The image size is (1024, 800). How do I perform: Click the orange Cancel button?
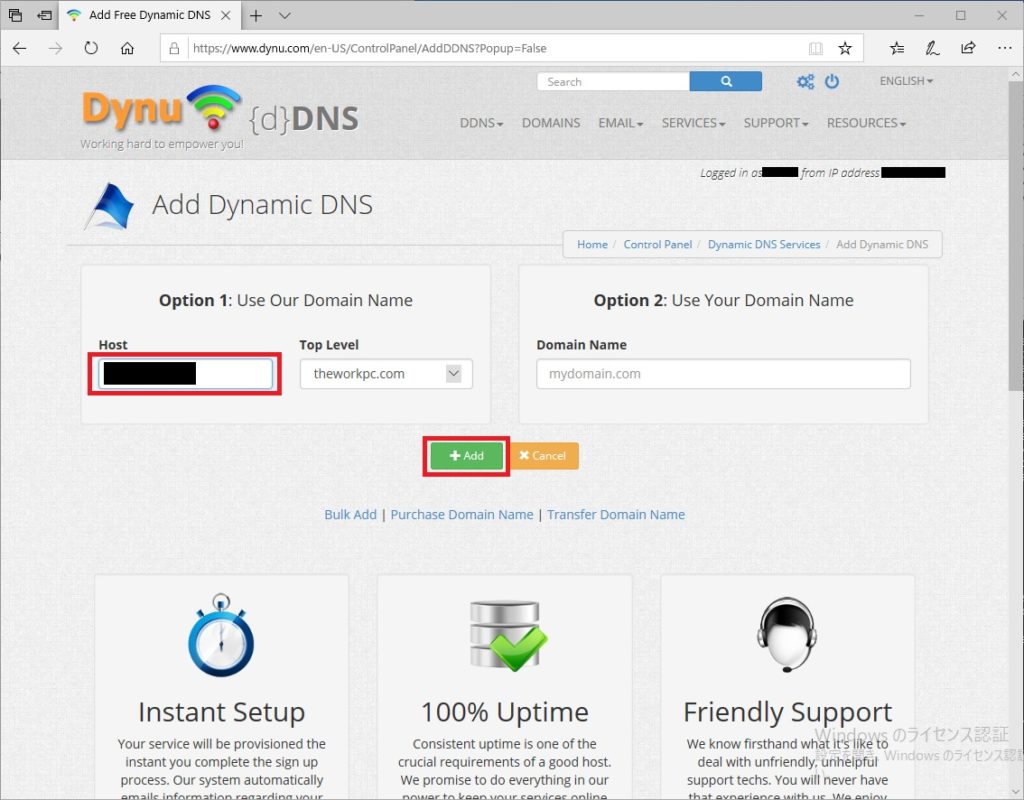coord(543,456)
